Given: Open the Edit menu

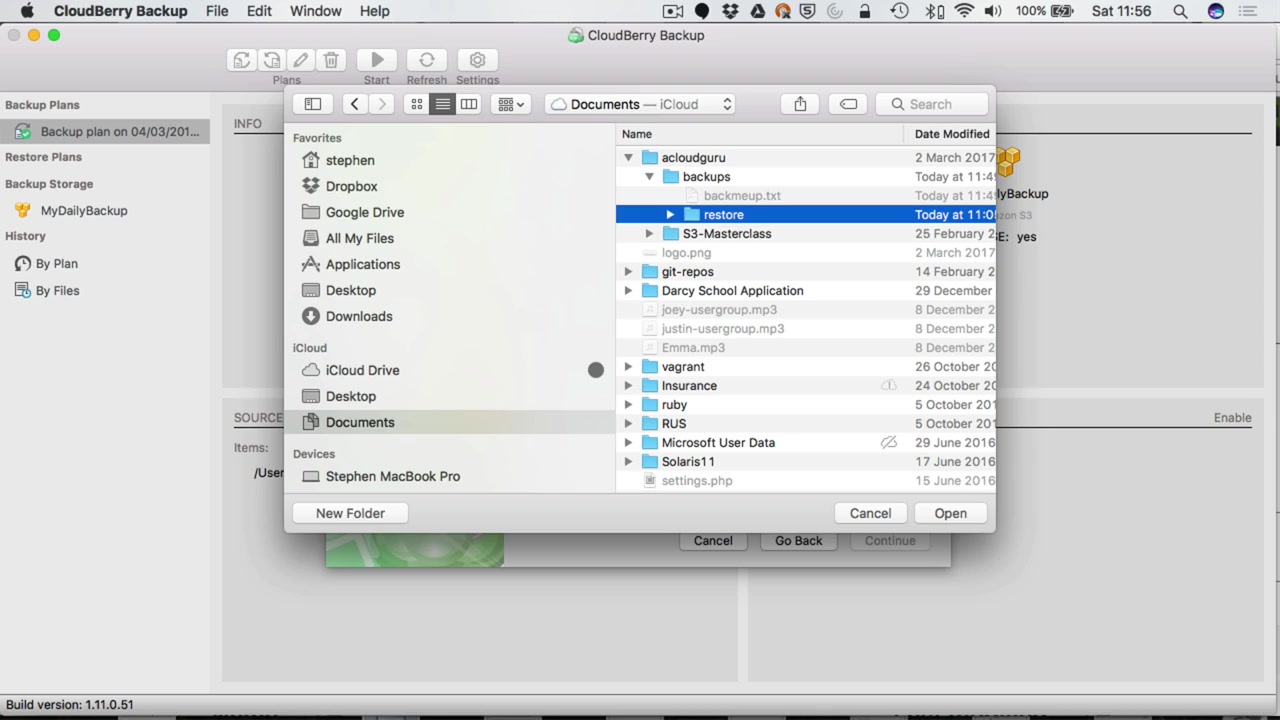Looking at the screenshot, I should [x=259, y=11].
